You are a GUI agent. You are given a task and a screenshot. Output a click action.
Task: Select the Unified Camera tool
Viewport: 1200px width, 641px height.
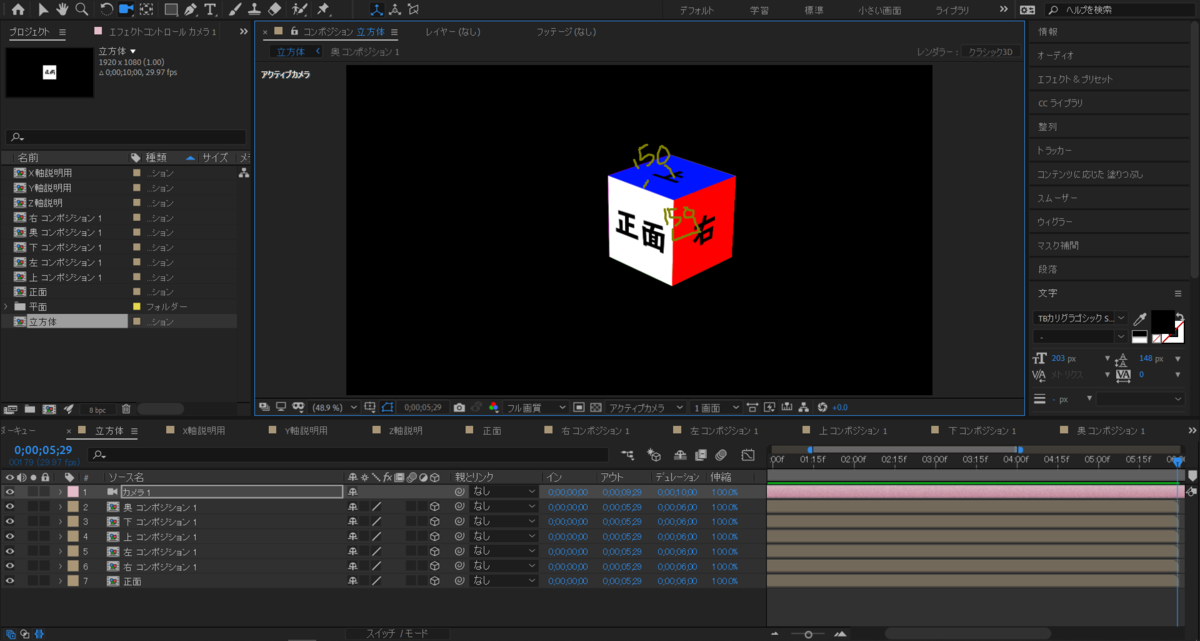tap(126, 9)
